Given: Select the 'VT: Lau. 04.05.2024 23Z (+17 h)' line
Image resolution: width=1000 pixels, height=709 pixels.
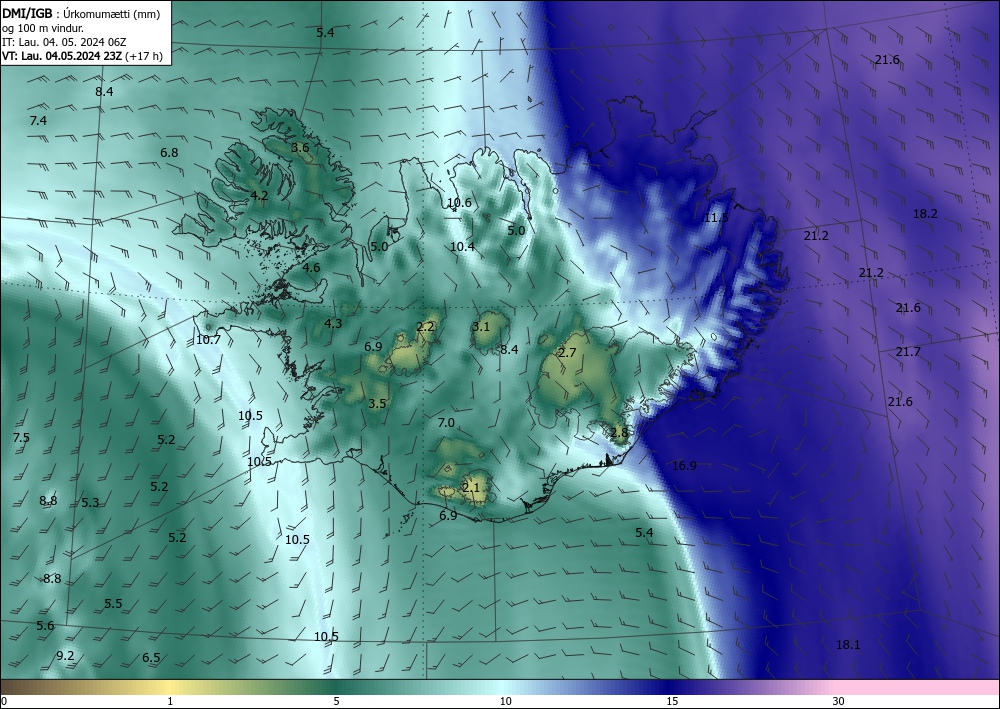Looking at the screenshot, I should [82, 56].
